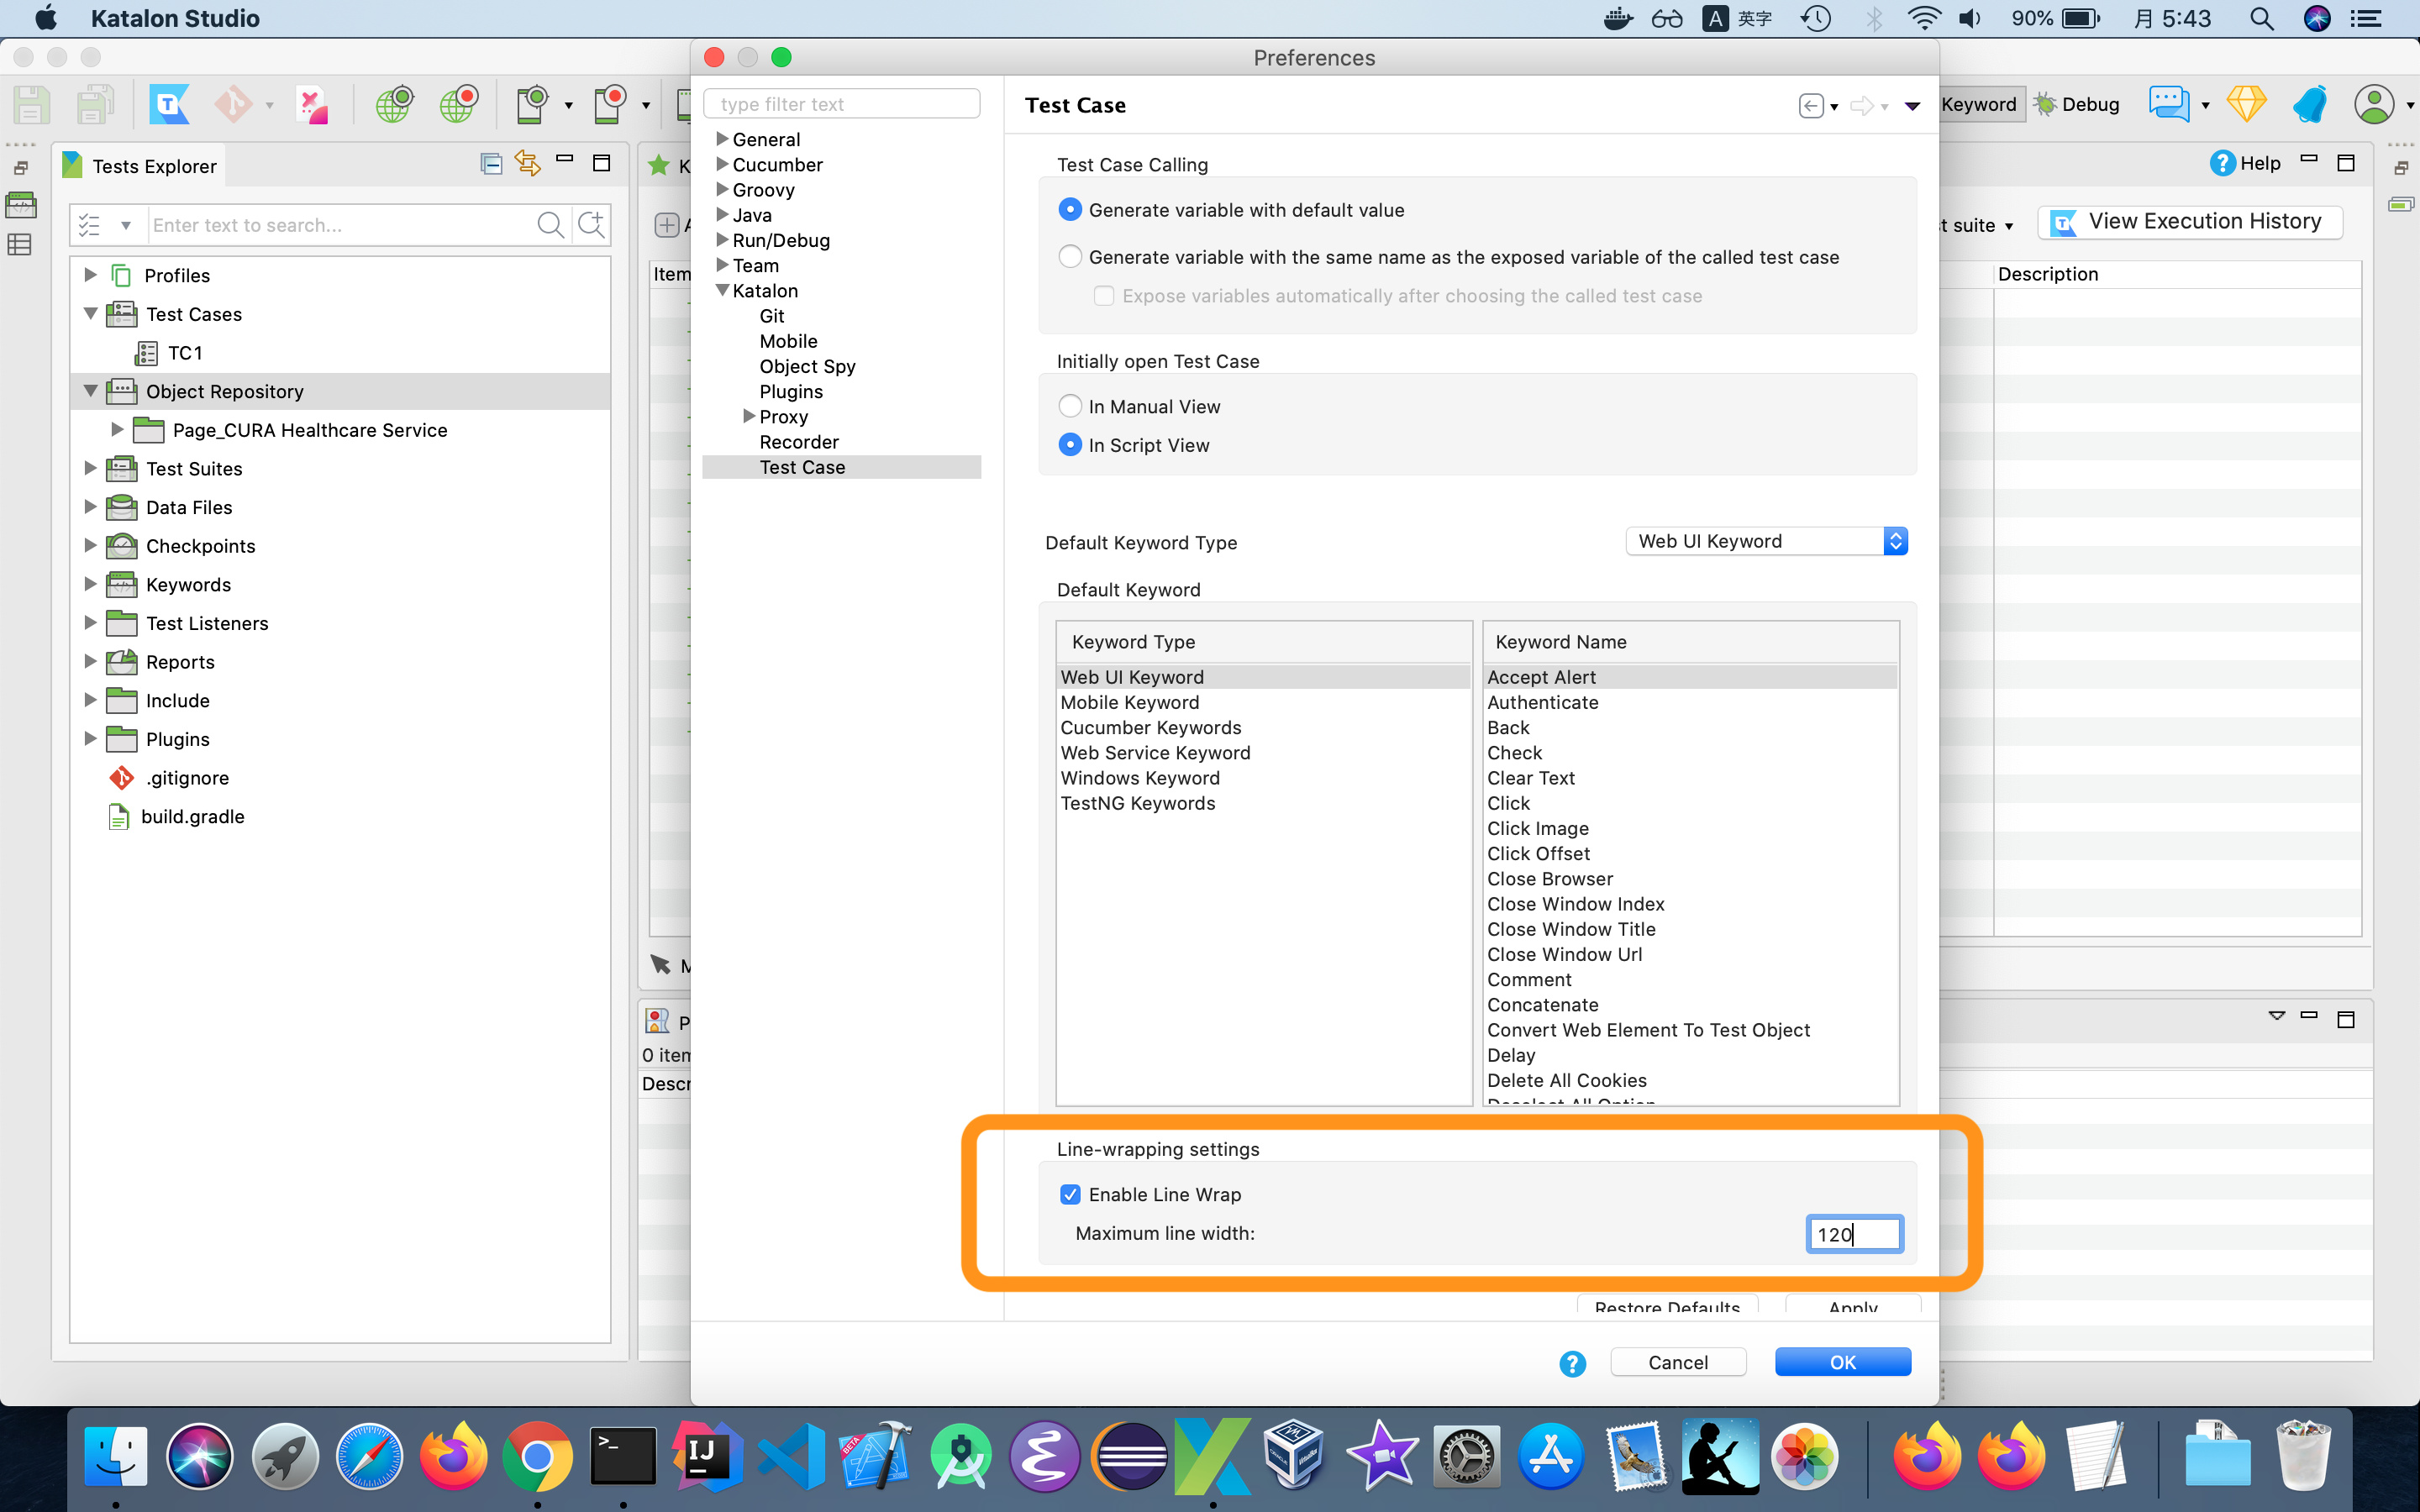Click the Collapse All icon in Tests Explorer
This screenshot has width=2420, height=1512.
pos(491,163)
